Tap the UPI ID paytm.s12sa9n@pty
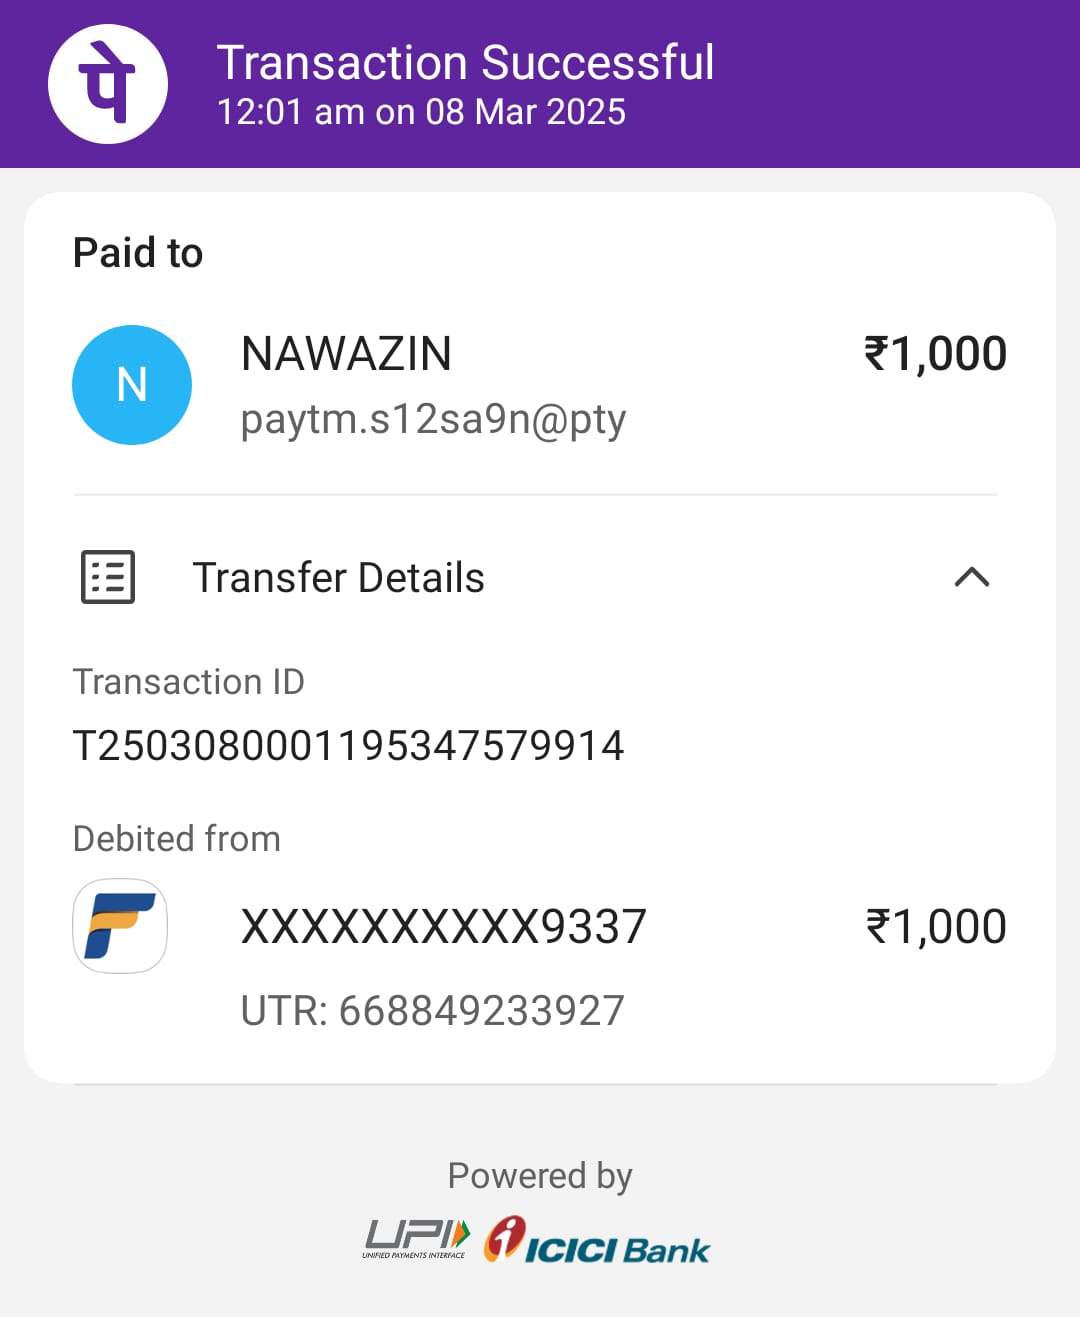Image resolution: width=1080 pixels, height=1317 pixels. (x=433, y=419)
